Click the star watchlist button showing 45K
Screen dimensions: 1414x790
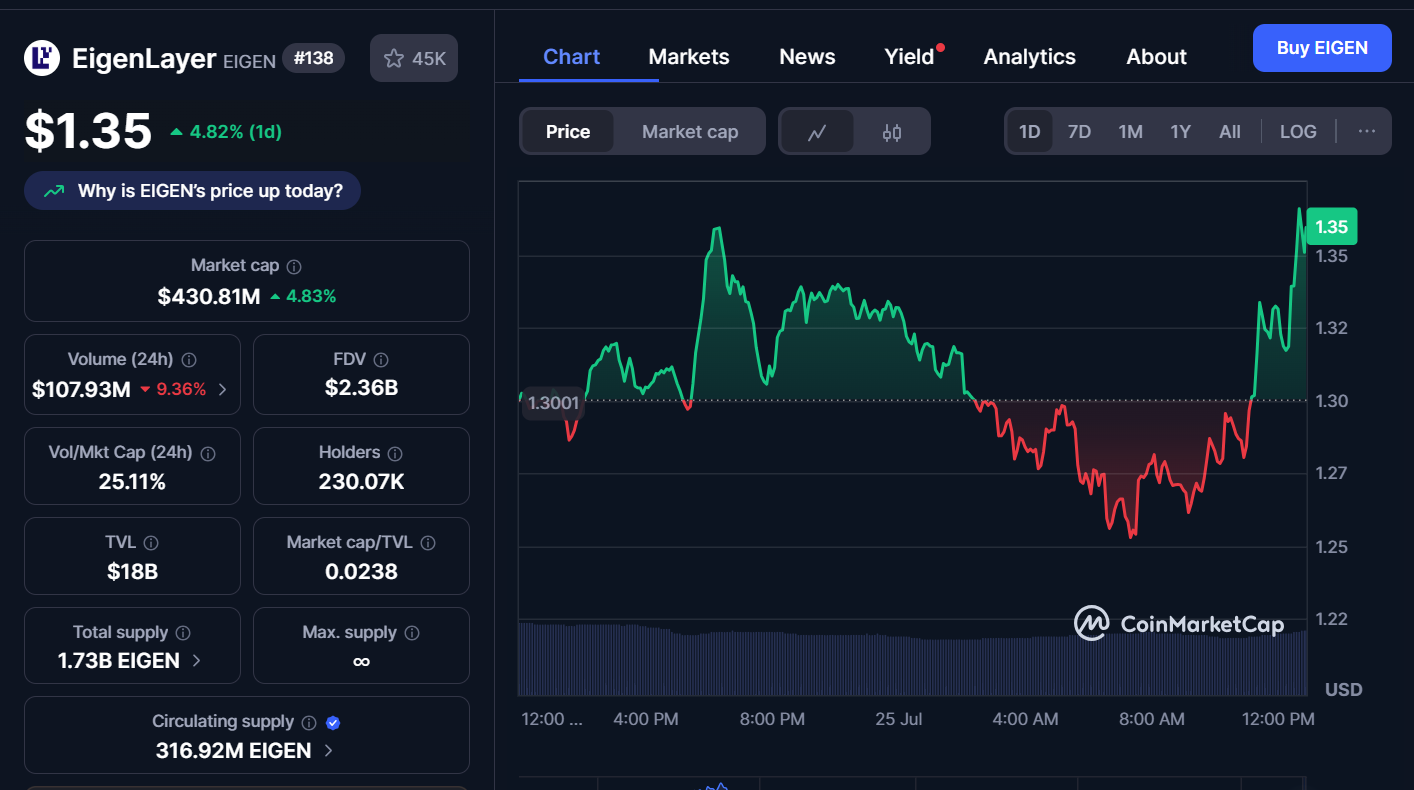[x=414, y=58]
